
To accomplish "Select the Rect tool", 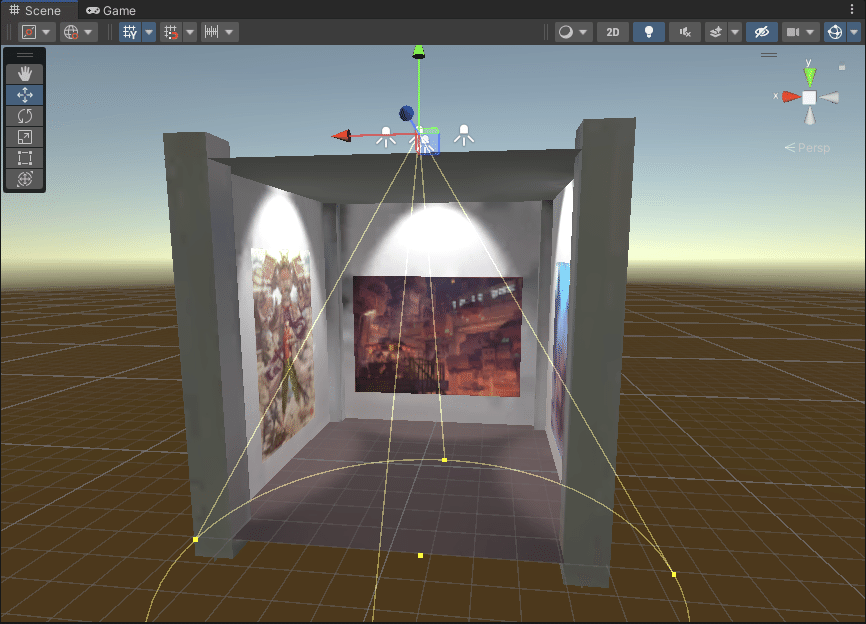I will click(x=25, y=158).
